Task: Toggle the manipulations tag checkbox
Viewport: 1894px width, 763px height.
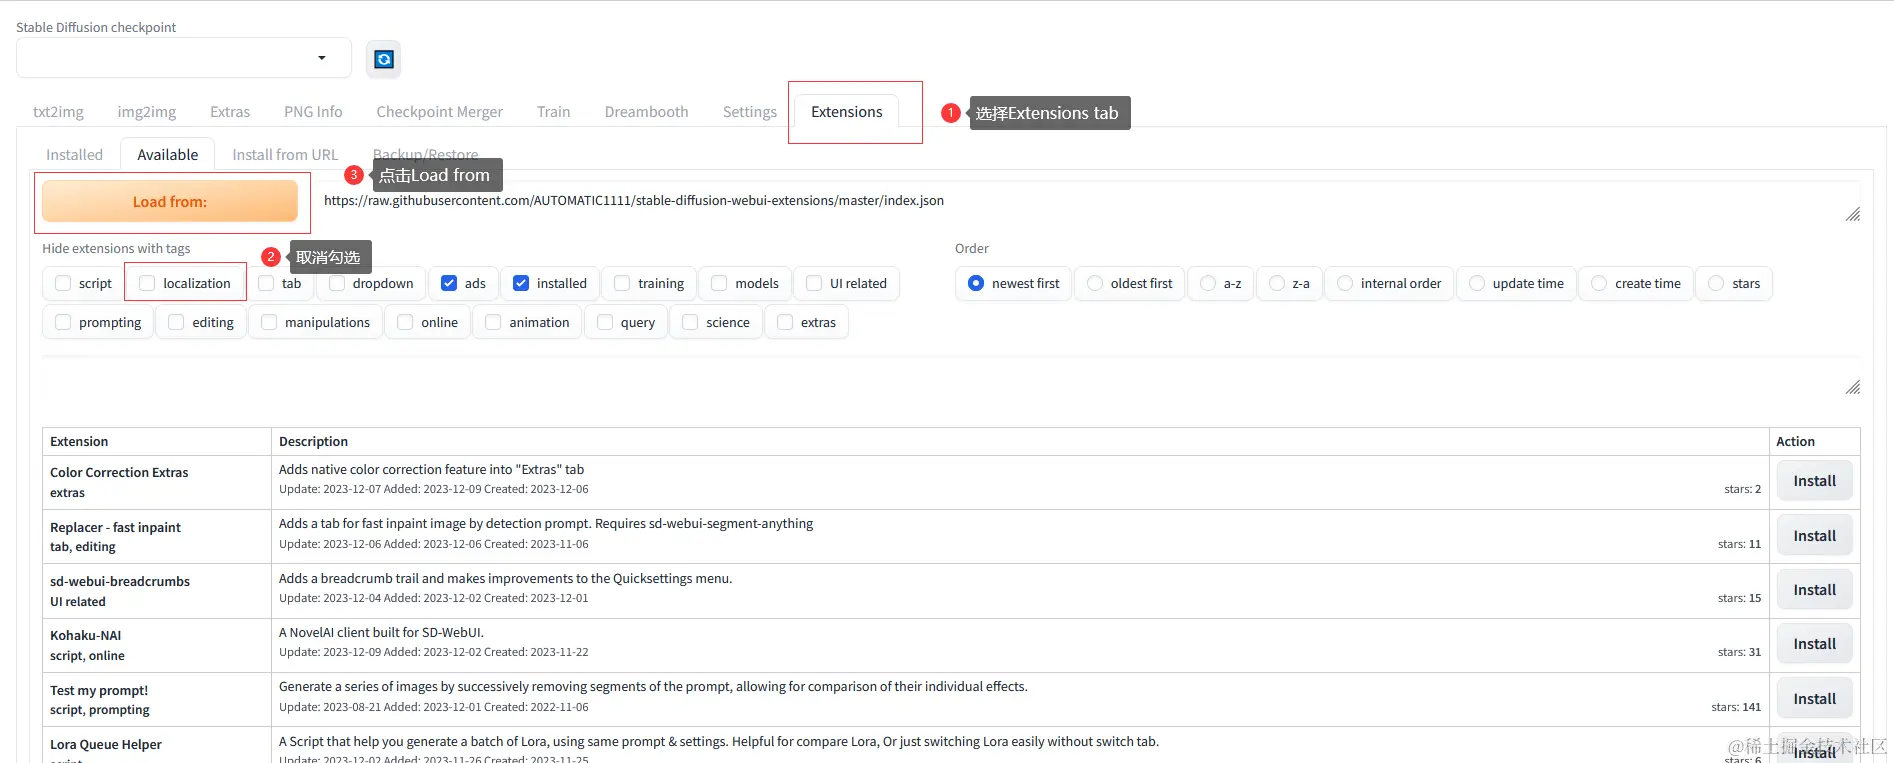Action: [269, 323]
